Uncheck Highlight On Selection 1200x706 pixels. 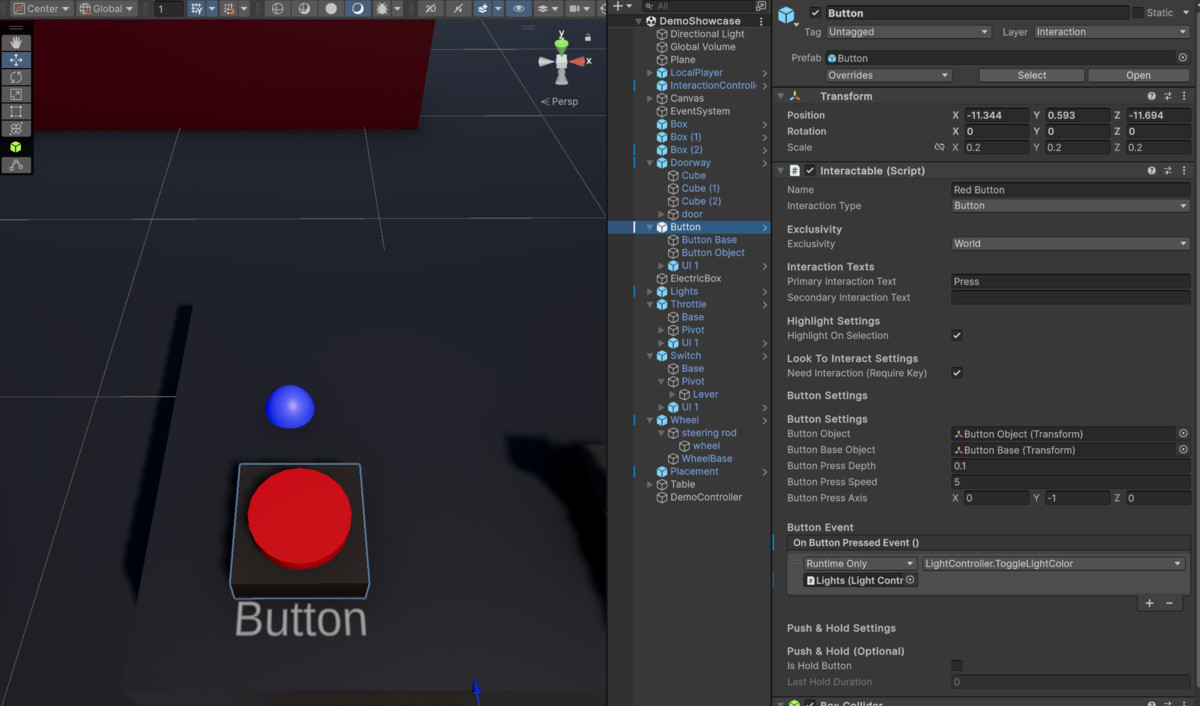(957, 336)
